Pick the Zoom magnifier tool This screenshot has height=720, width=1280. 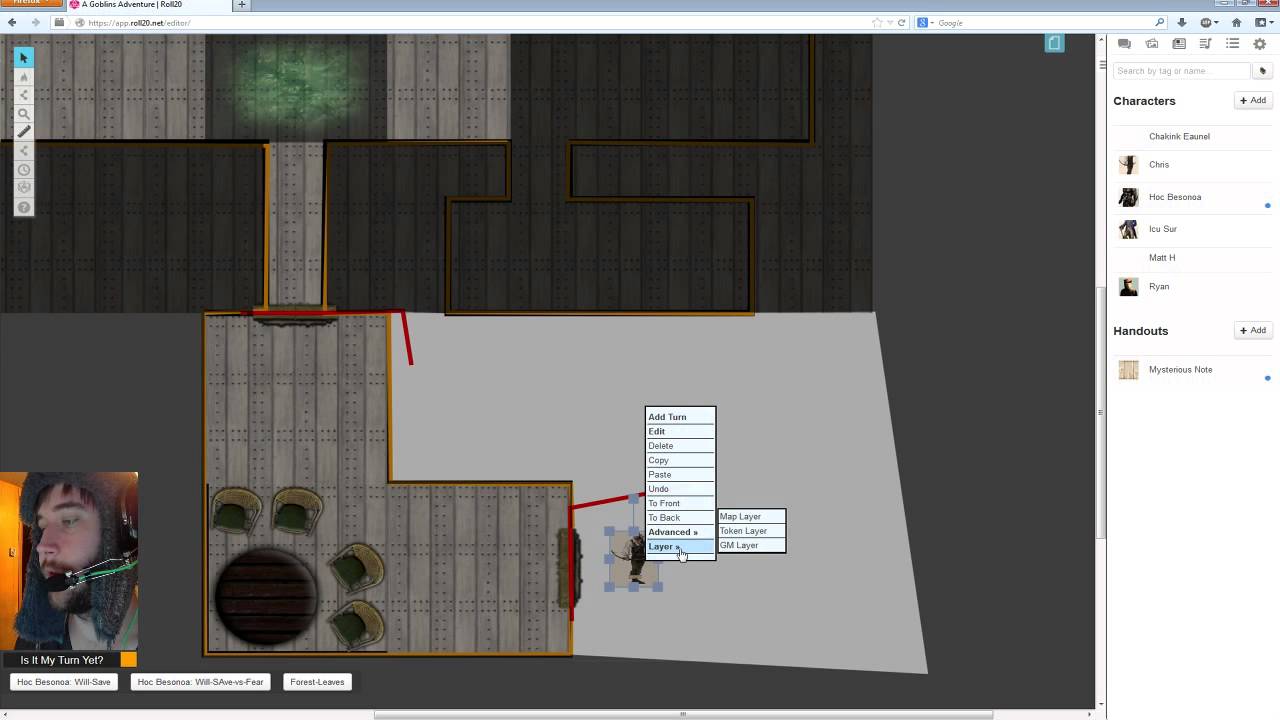24,114
